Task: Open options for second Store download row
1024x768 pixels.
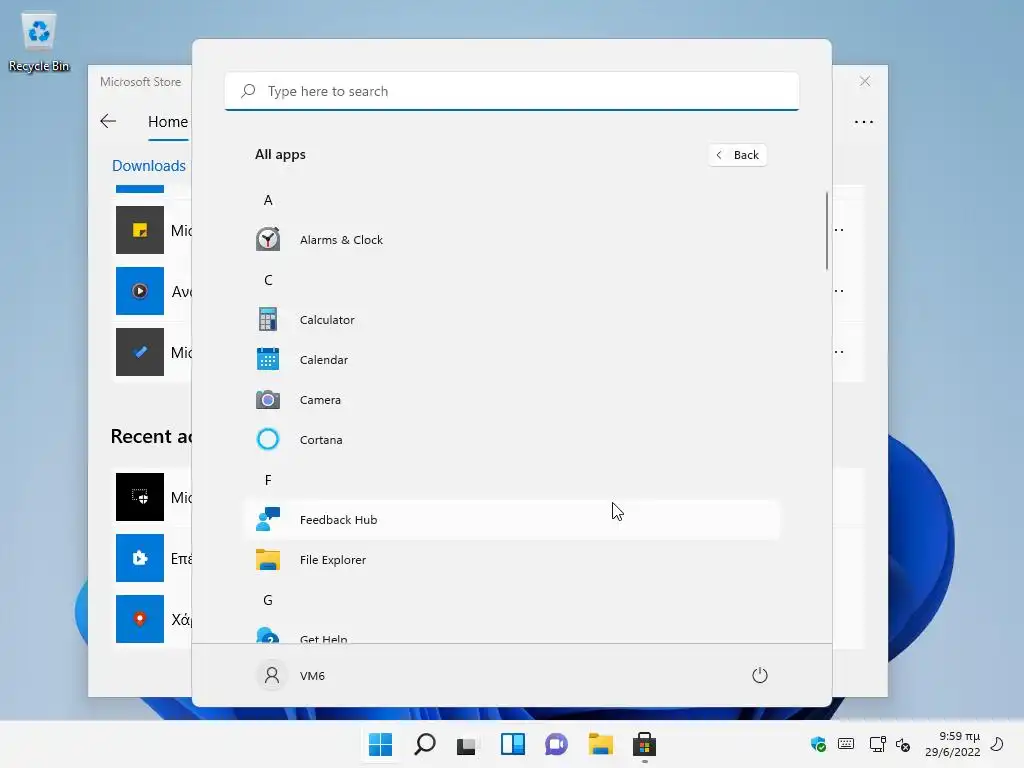Action: (x=840, y=291)
